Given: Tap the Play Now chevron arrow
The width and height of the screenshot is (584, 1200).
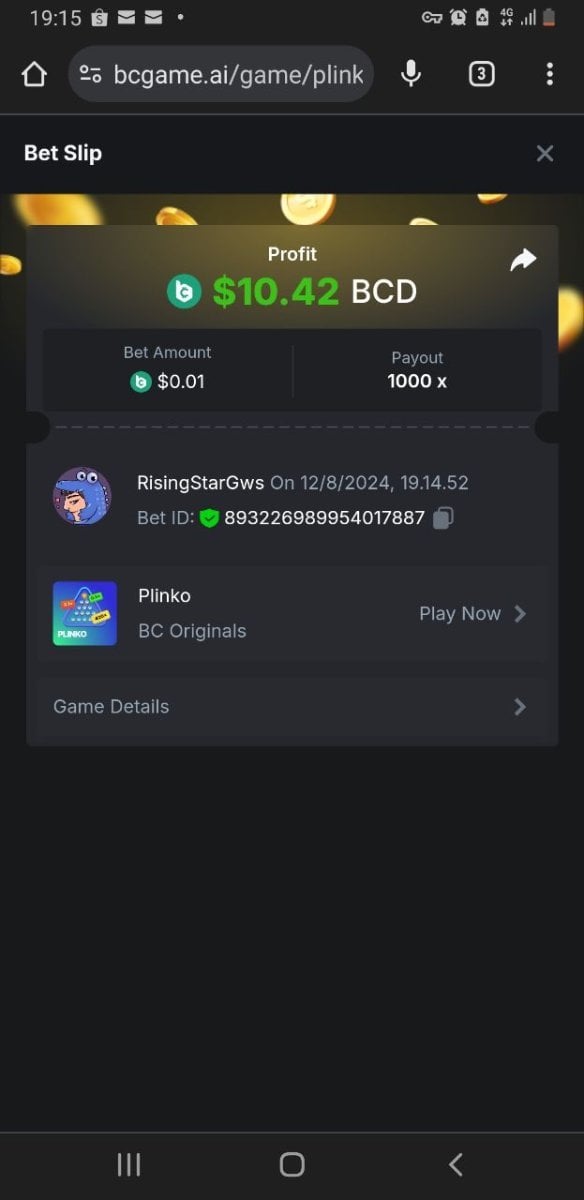Looking at the screenshot, I should [520, 614].
